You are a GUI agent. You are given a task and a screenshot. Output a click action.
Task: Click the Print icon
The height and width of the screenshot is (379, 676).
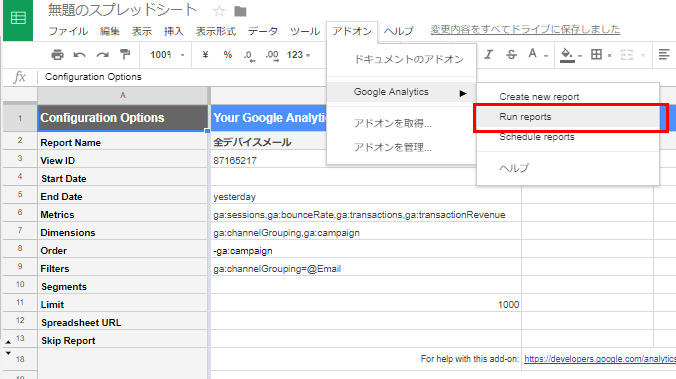[x=57, y=55]
